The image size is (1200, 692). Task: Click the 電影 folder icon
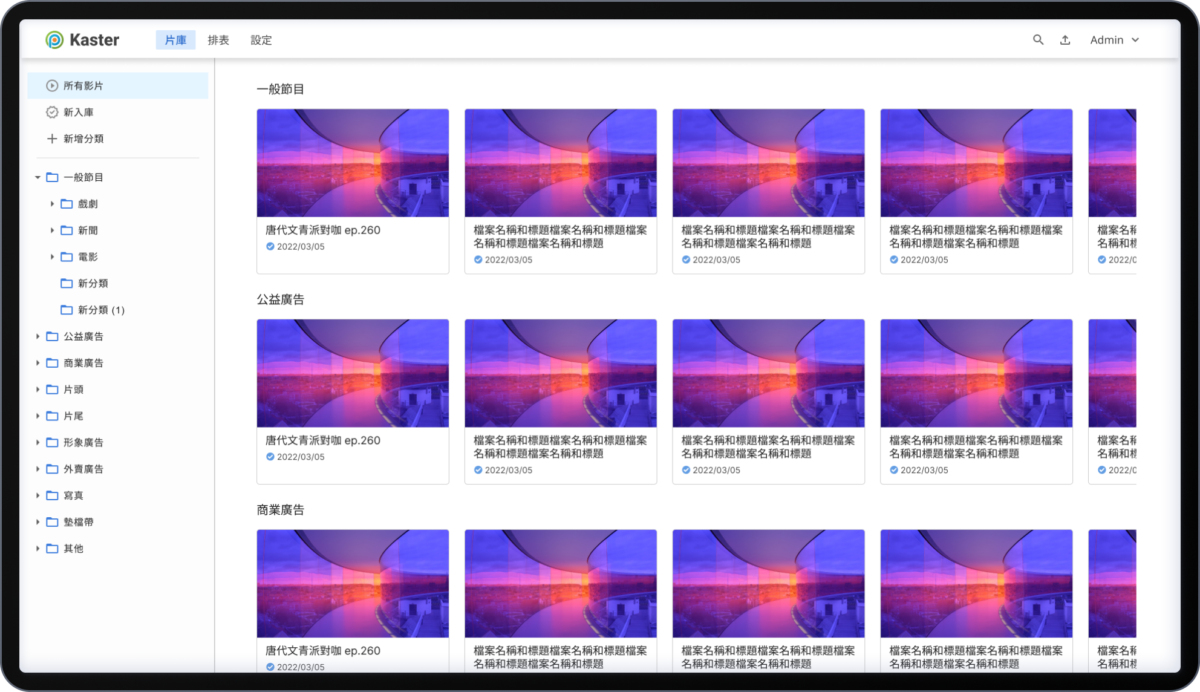tap(67, 257)
